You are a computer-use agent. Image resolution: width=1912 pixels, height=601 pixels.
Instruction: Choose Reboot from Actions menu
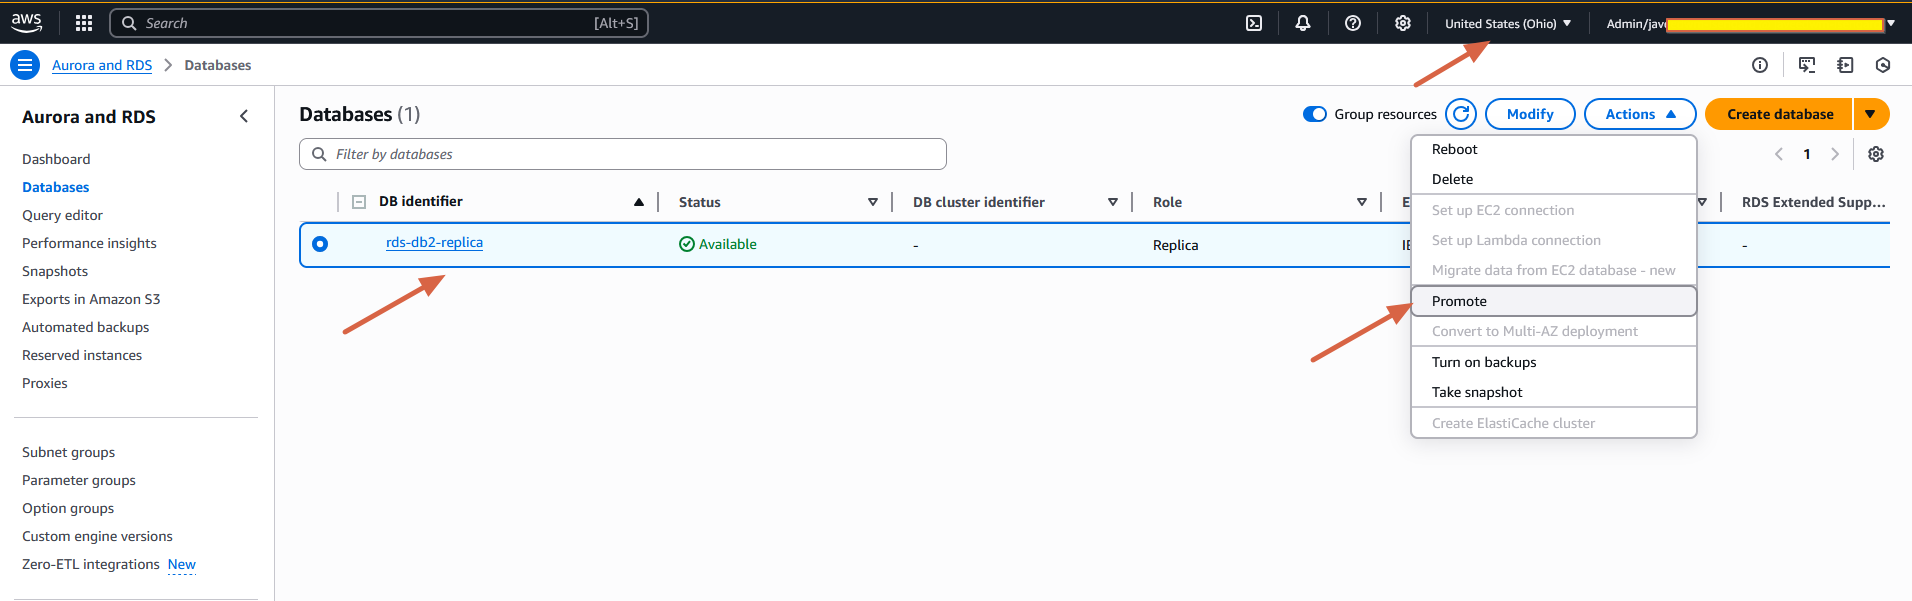click(1553, 149)
